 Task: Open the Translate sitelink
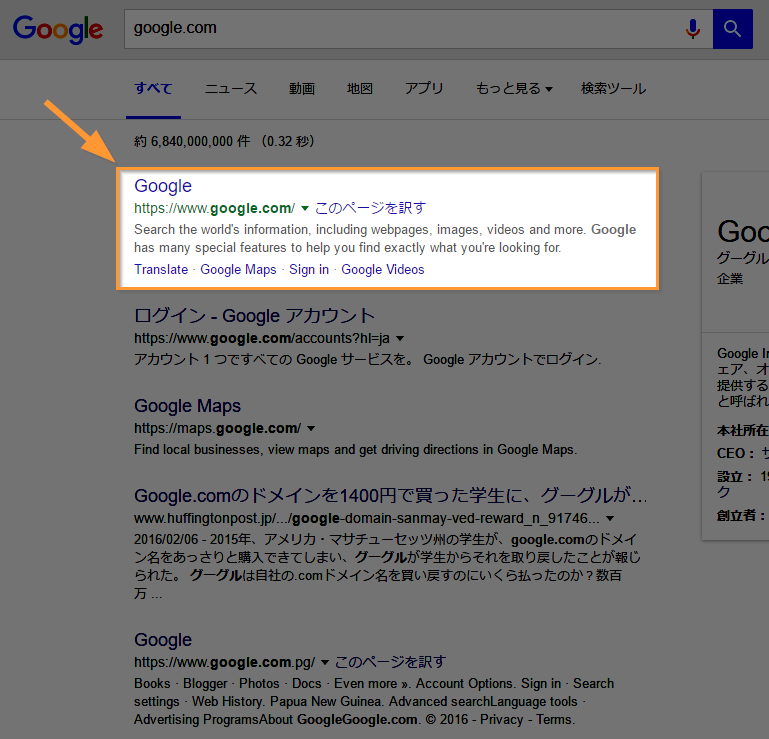tap(161, 269)
